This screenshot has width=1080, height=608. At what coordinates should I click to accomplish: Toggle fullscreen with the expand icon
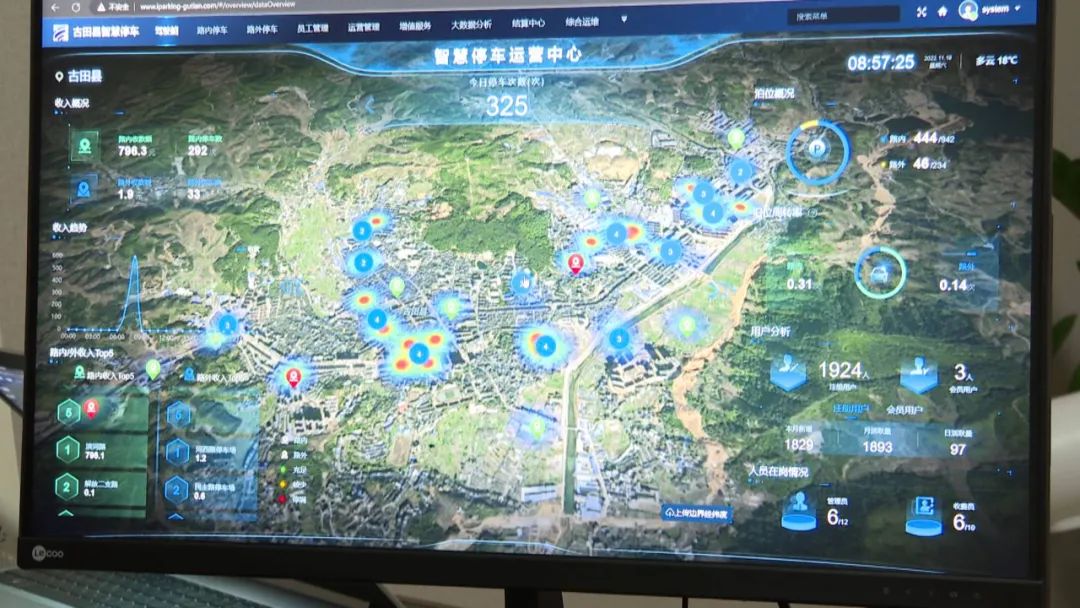click(x=921, y=12)
